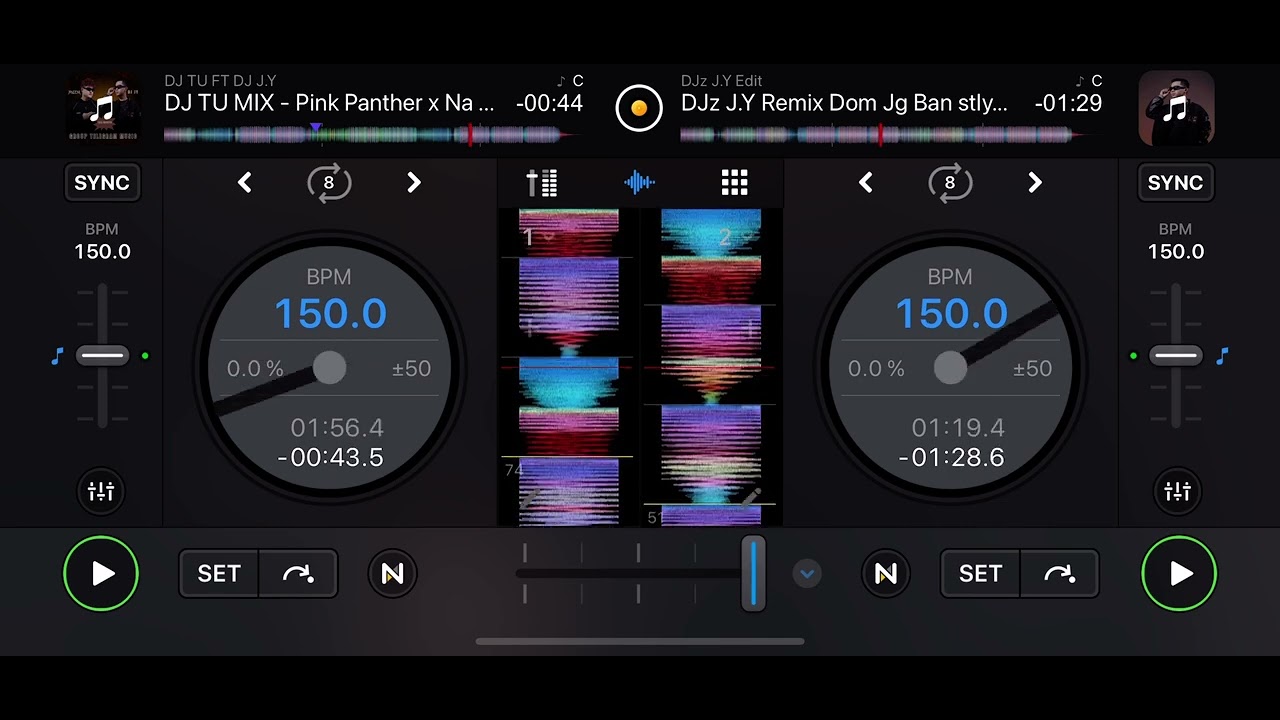Jump to cue on right deck
Screen dimensions: 1280x720
[x=1059, y=574]
